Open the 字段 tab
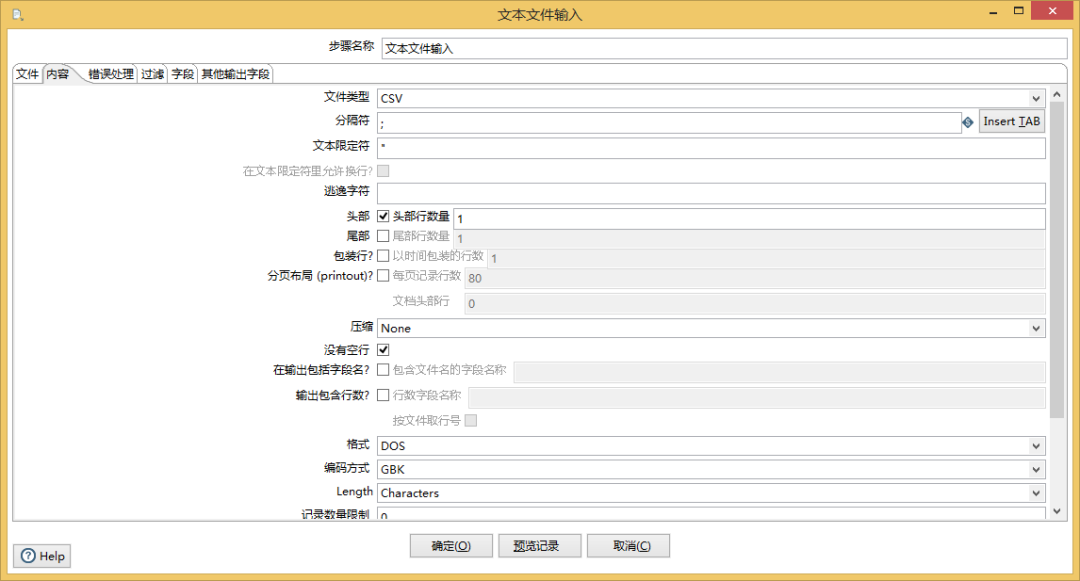1080x581 pixels. [182, 74]
